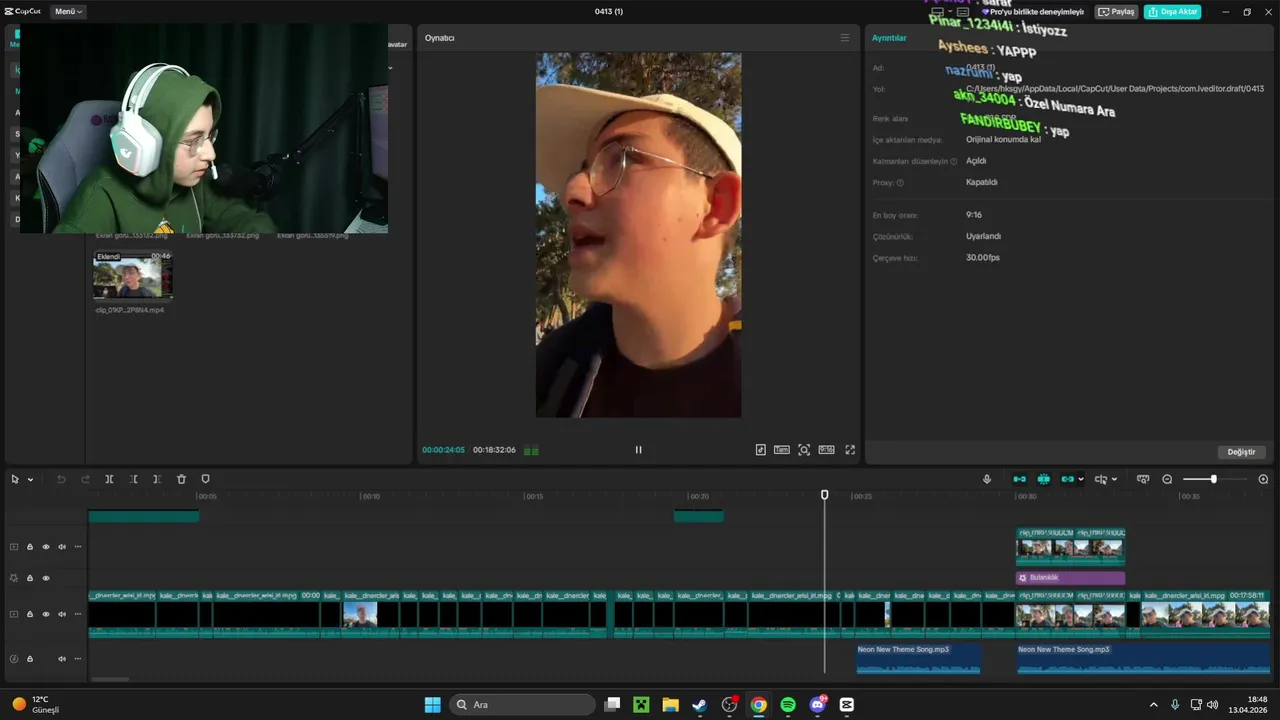The height and width of the screenshot is (720, 1280).
Task: Hide the effects track with eye icon
Action: pyautogui.click(x=46, y=578)
